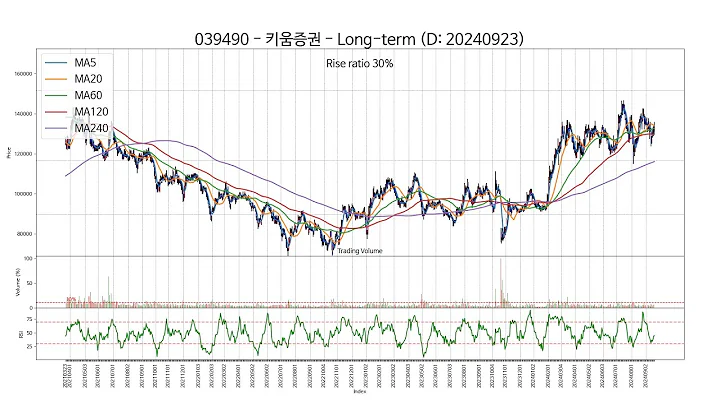Click the purple MA240 legend line swatch
The height and width of the screenshot is (404, 720).
56,129
